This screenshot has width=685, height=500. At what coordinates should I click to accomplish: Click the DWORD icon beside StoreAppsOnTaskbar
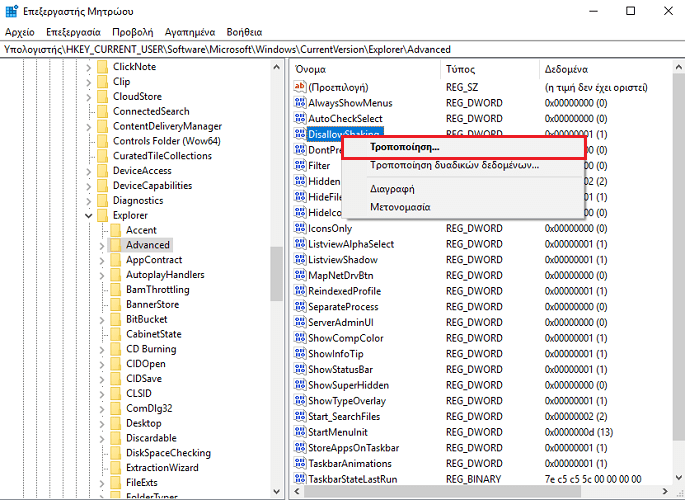(x=300, y=448)
